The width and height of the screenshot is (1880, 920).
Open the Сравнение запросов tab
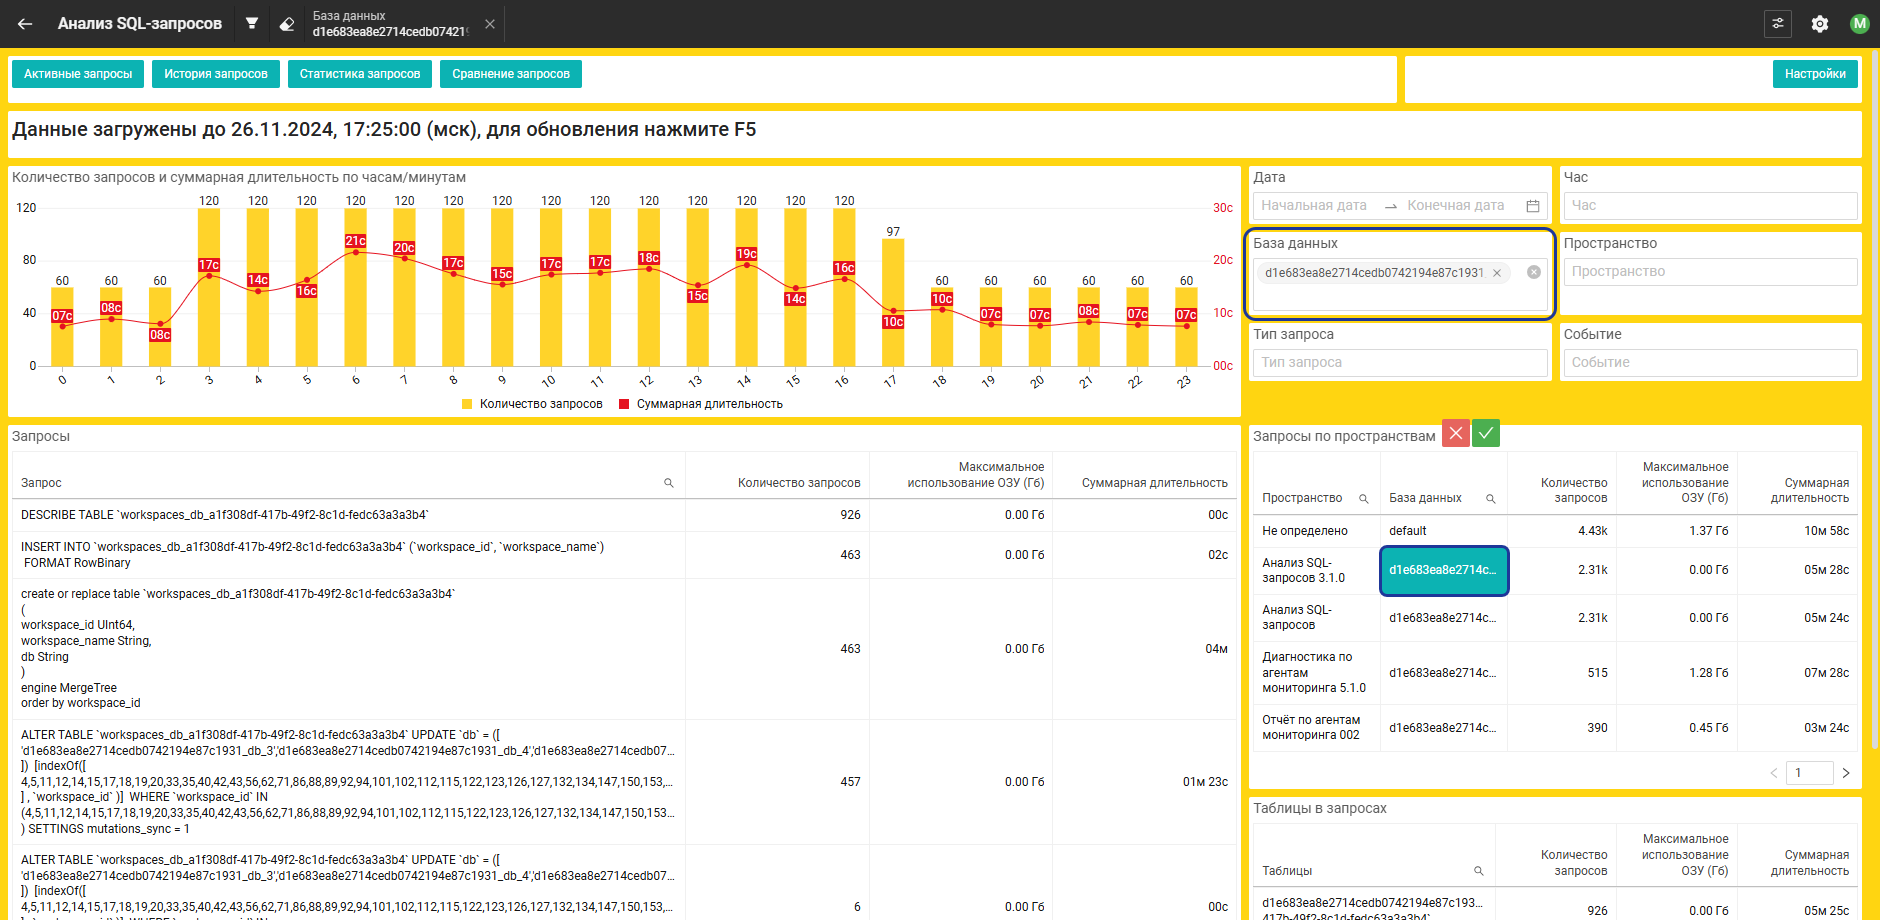click(x=511, y=74)
